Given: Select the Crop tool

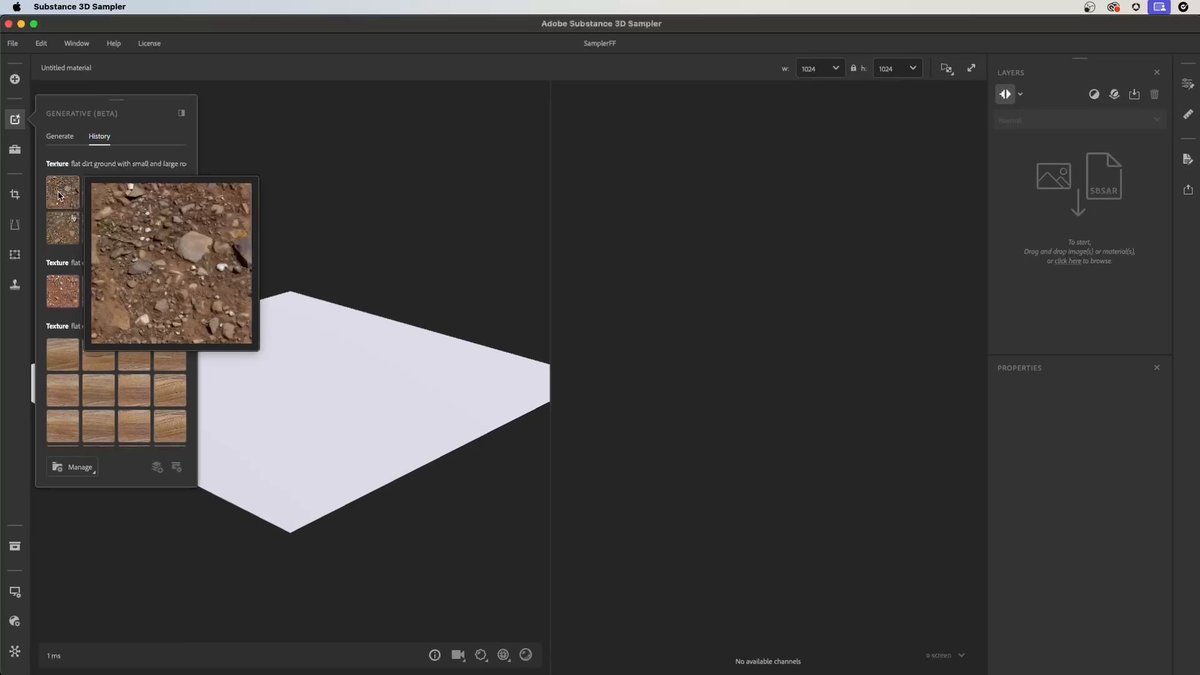Looking at the screenshot, I should pyautogui.click(x=15, y=194).
